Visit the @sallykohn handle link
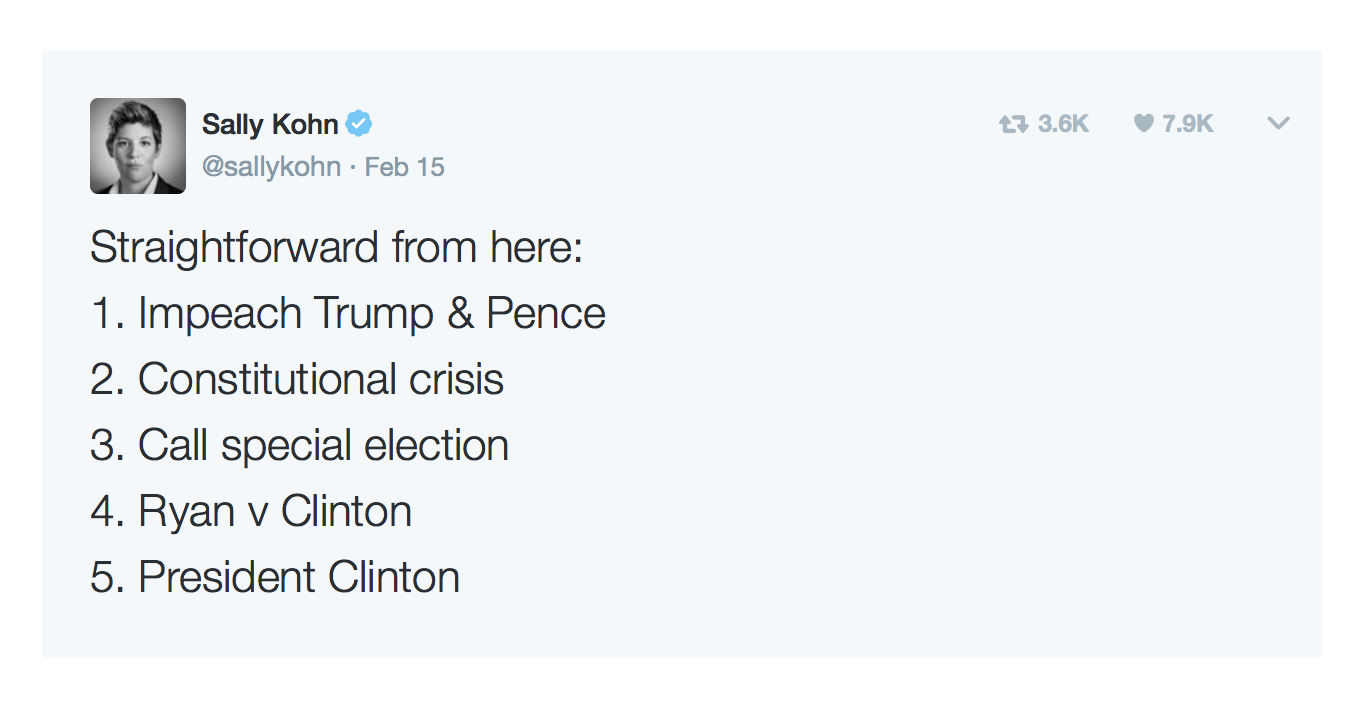 271,166
